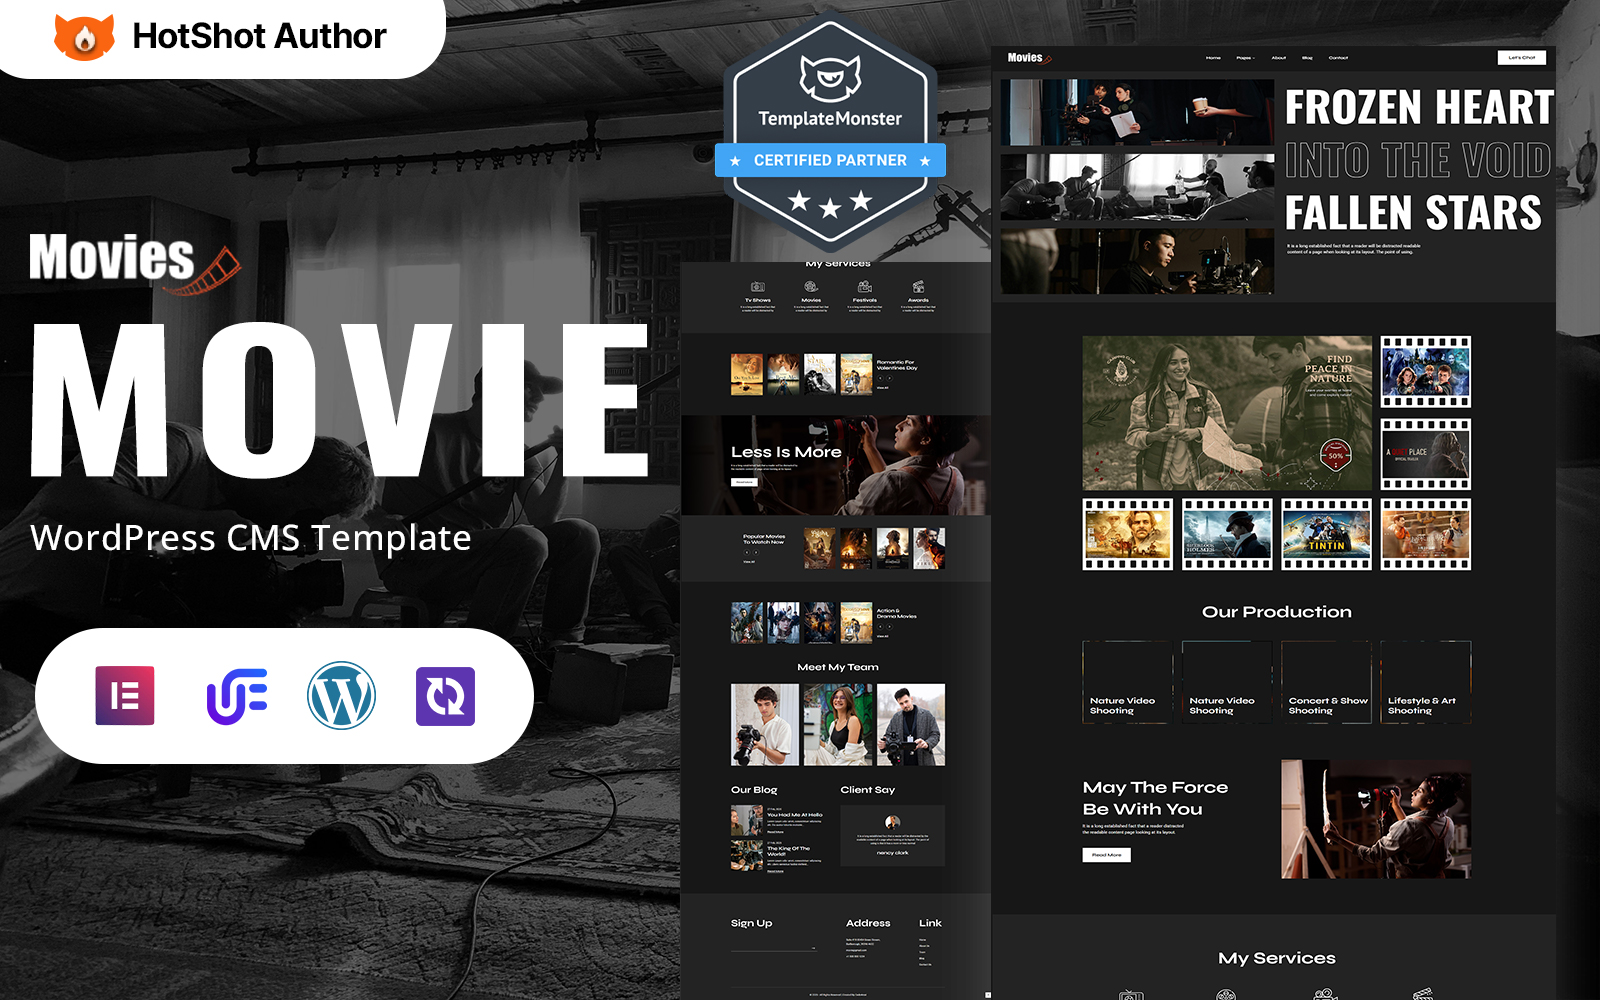Click the Elementor logo icon
This screenshot has width=1600, height=1000.
point(125,695)
